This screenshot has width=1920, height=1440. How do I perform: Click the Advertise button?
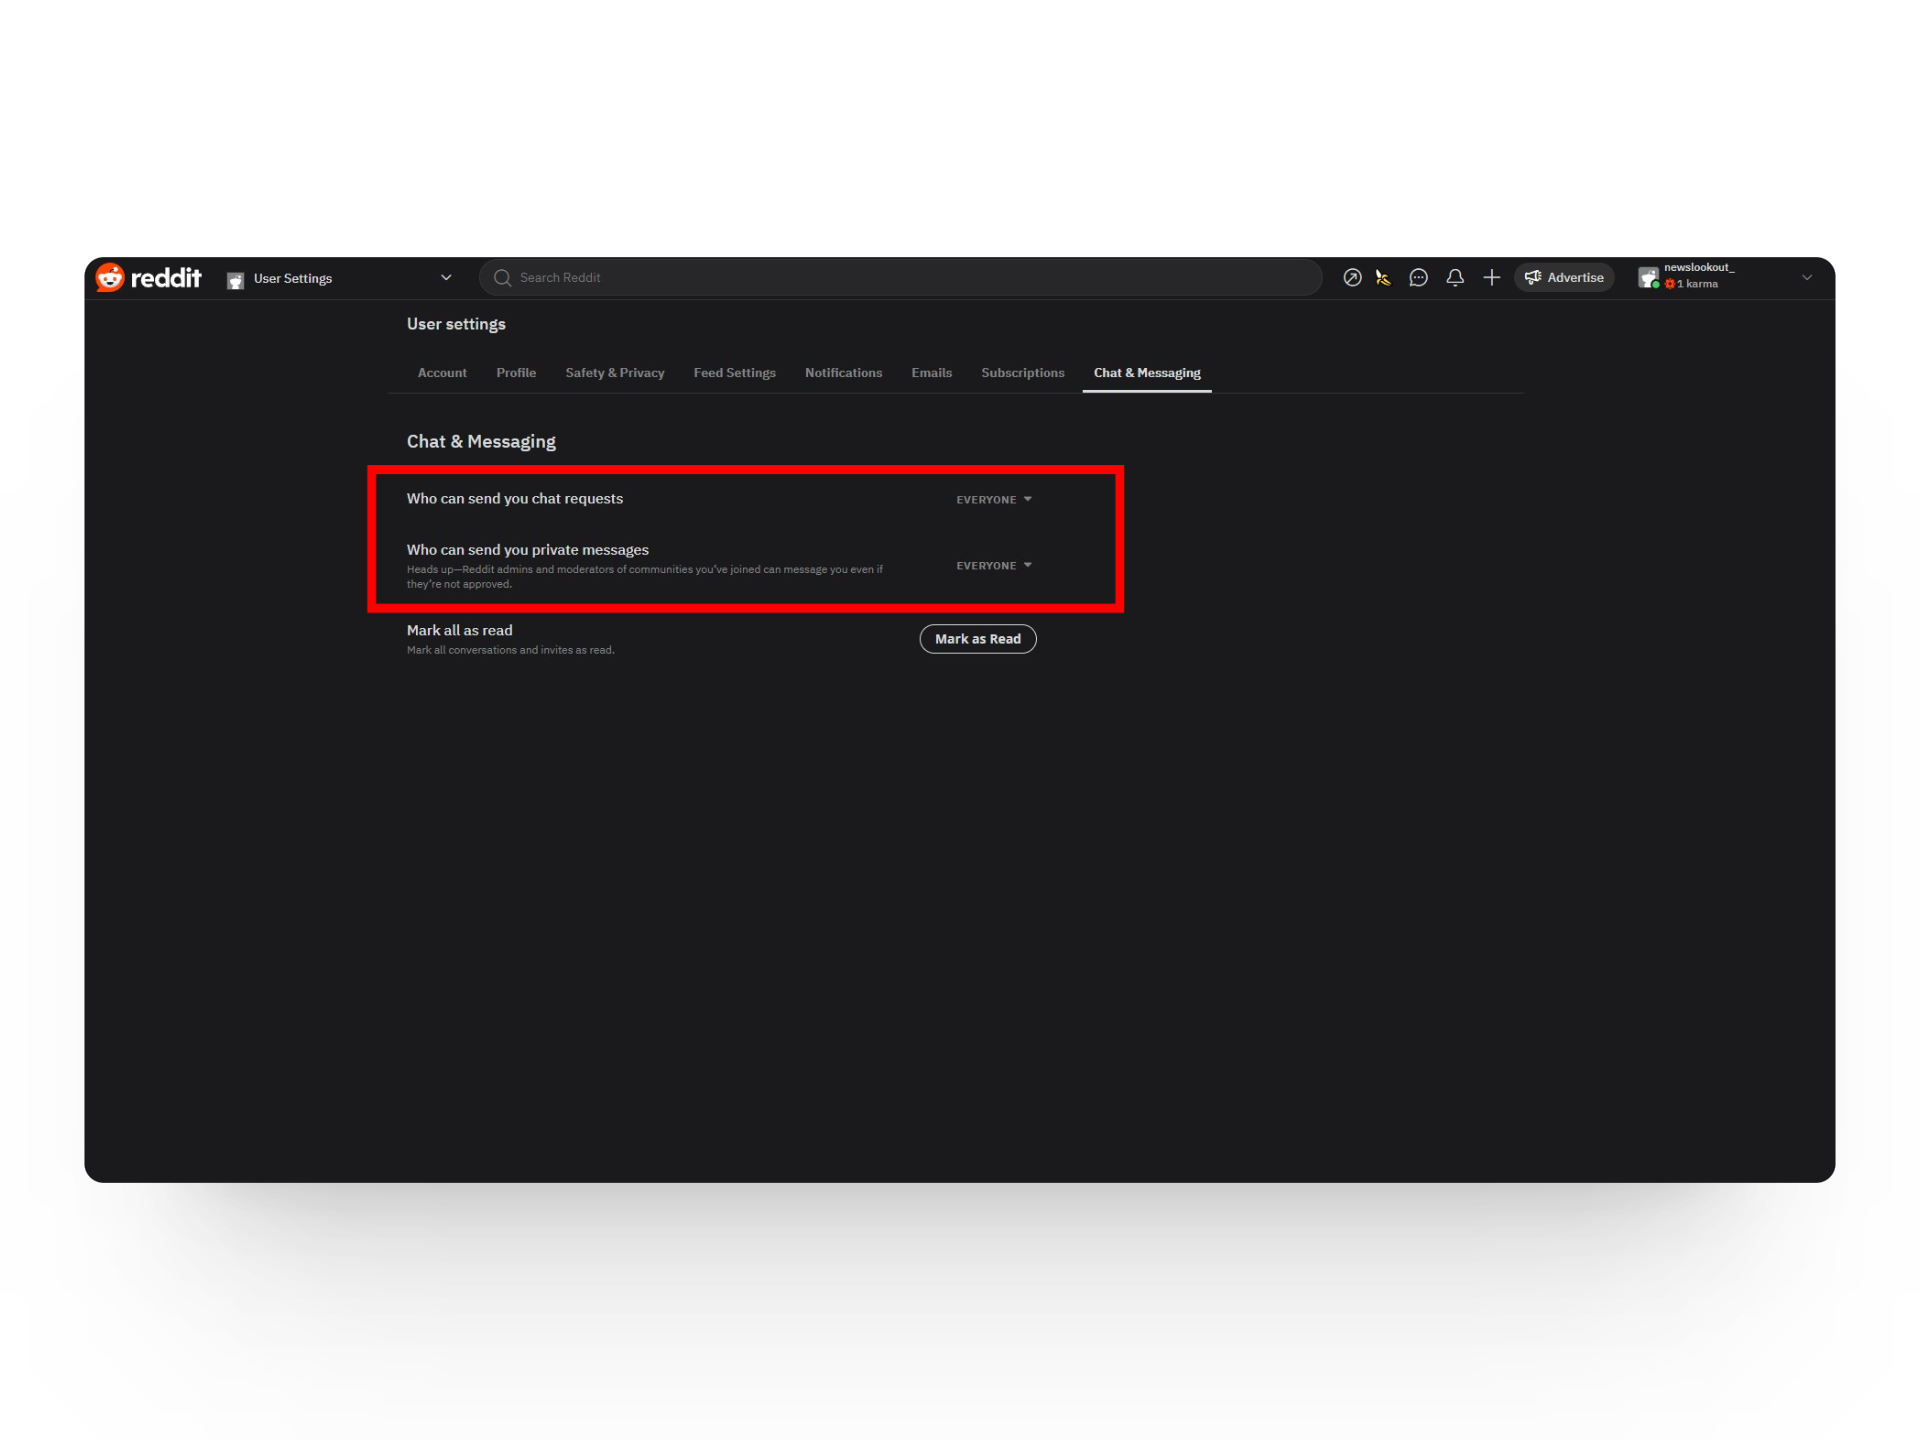1564,277
